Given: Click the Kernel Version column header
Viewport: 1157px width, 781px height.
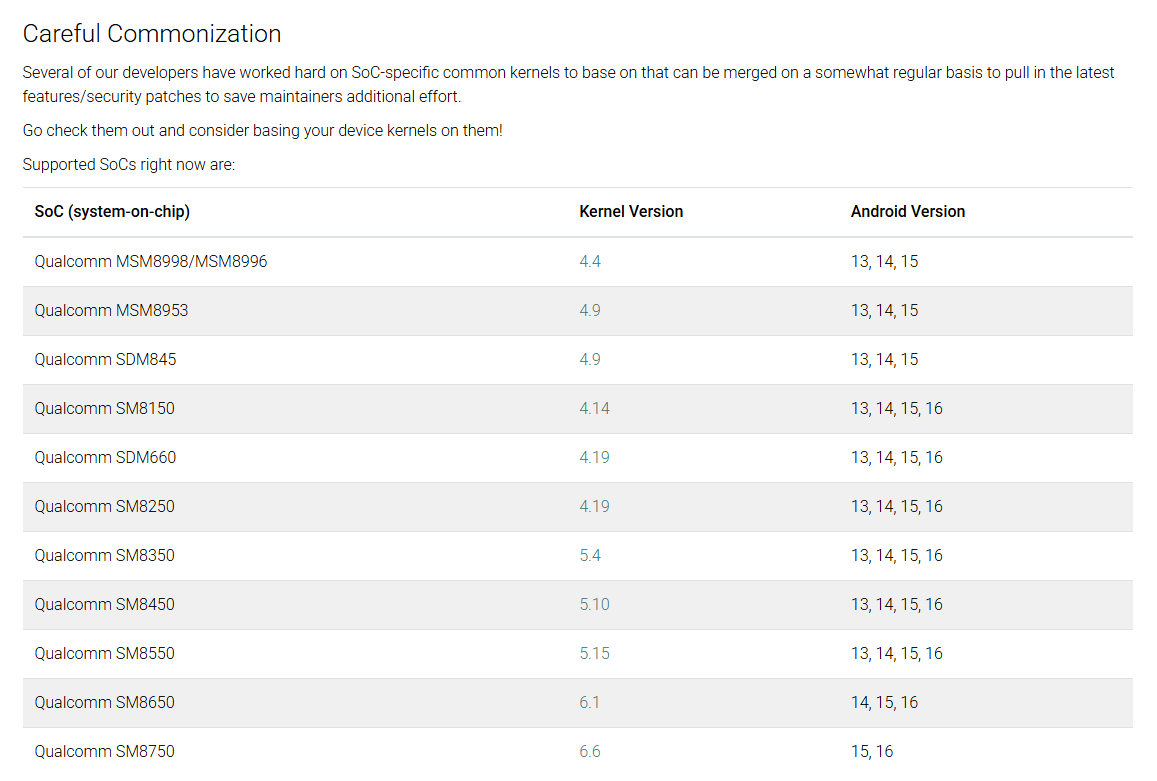Looking at the screenshot, I should pyautogui.click(x=631, y=212).
